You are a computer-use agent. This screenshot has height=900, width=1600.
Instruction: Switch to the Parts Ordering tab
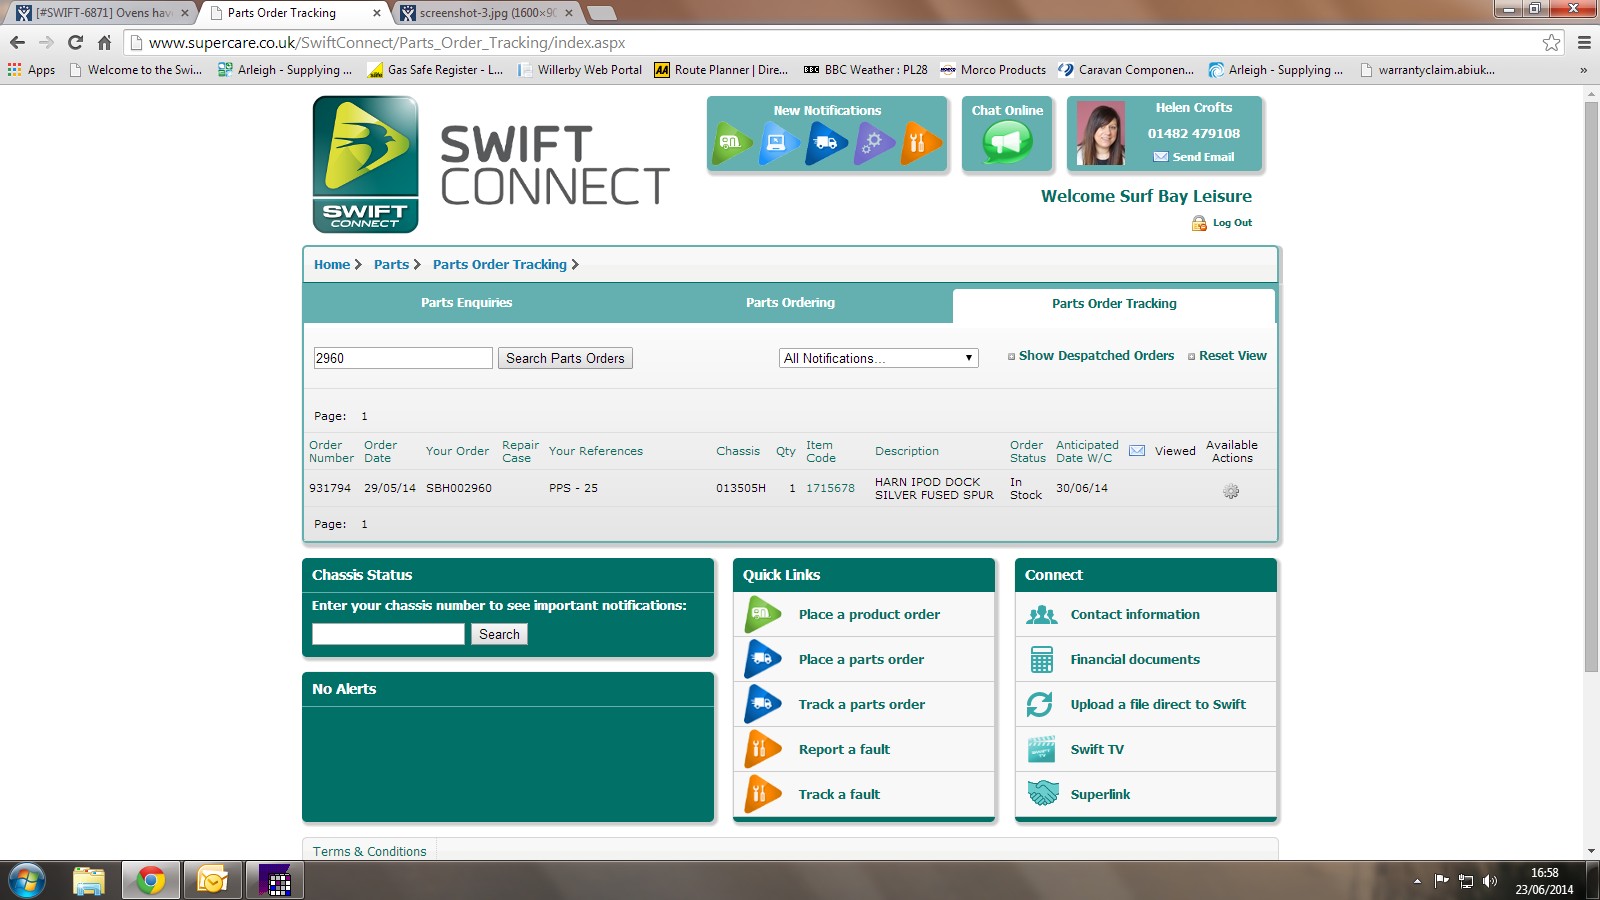pos(790,303)
